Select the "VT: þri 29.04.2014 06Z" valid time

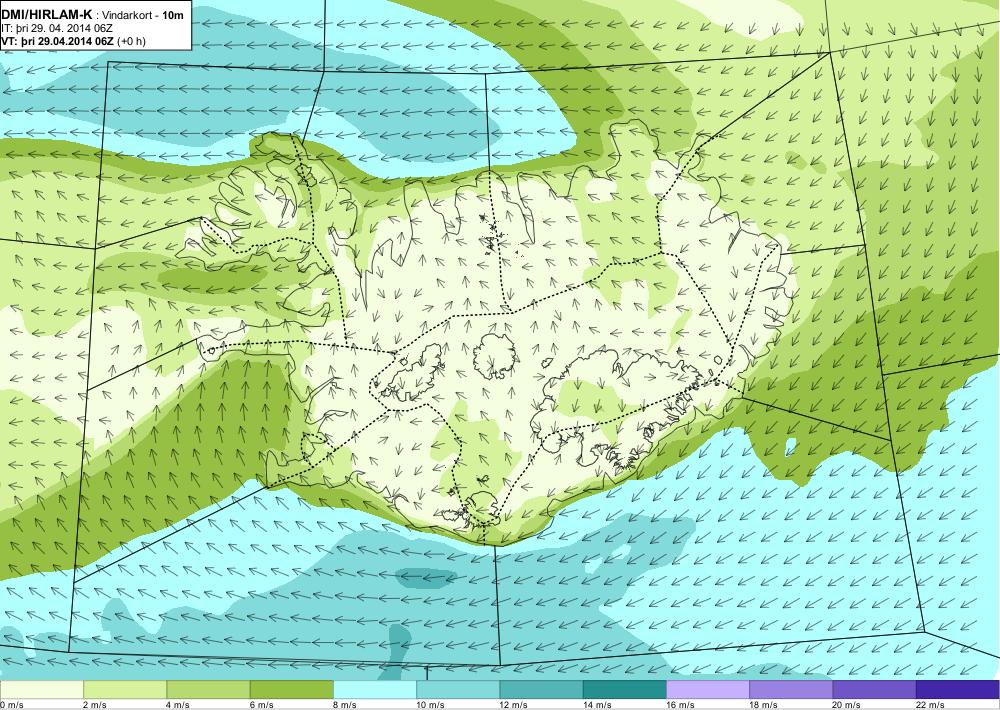coord(57,41)
